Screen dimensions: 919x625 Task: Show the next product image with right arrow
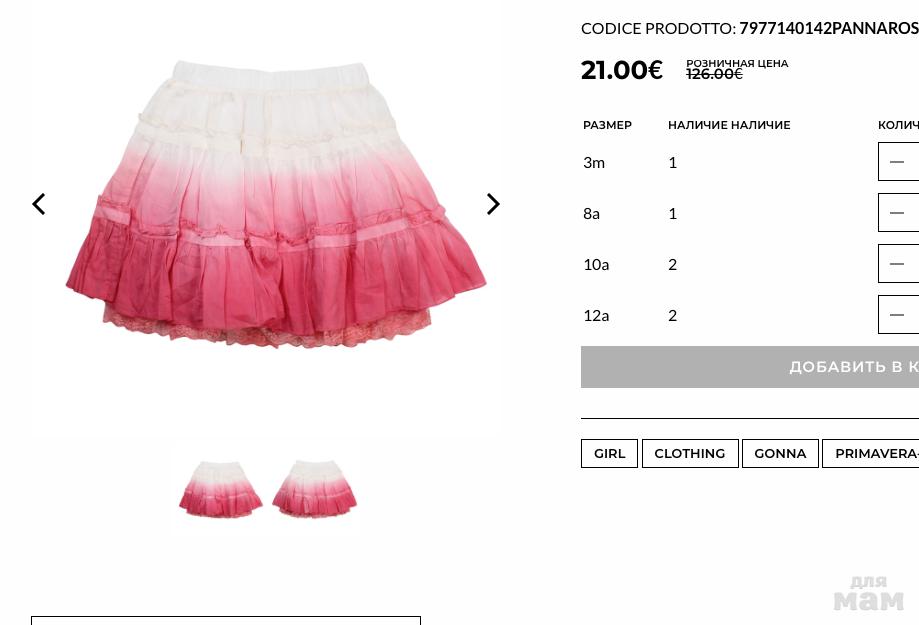pyautogui.click(x=493, y=204)
